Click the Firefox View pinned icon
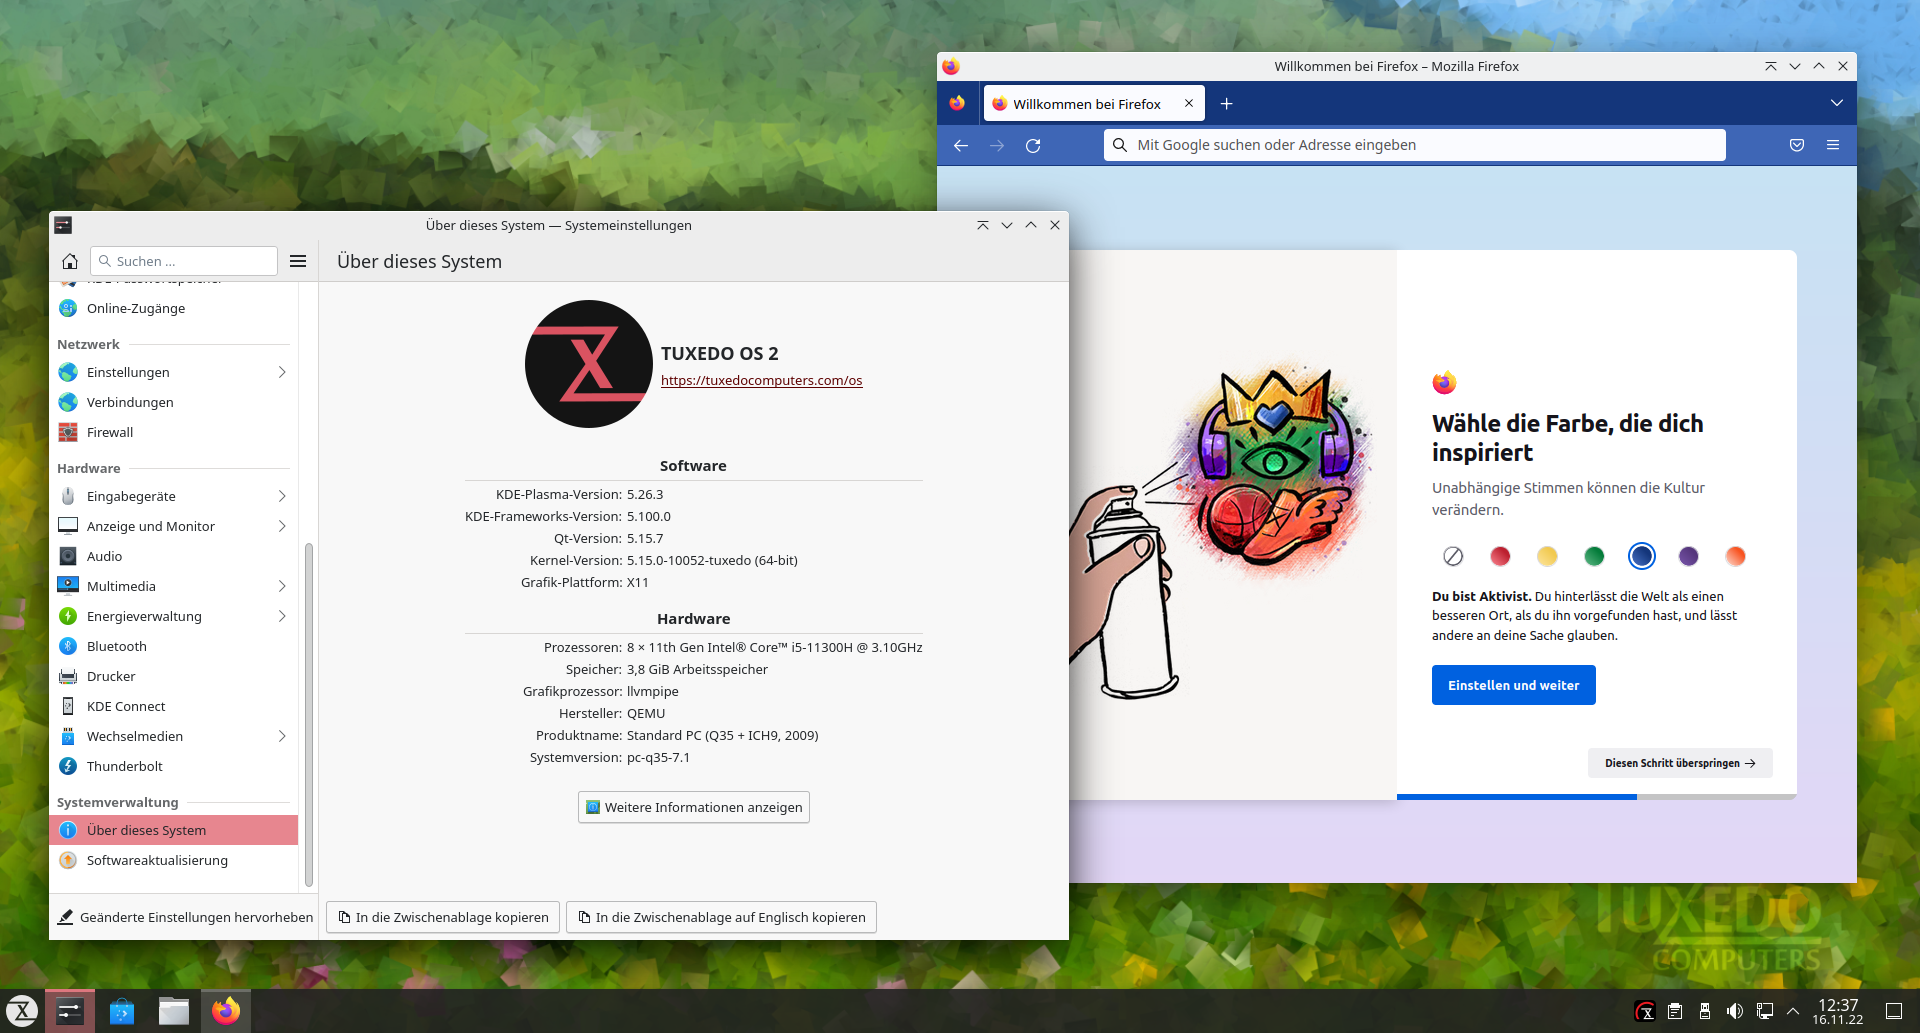The image size is (1920, 1033). coord(957,103)
